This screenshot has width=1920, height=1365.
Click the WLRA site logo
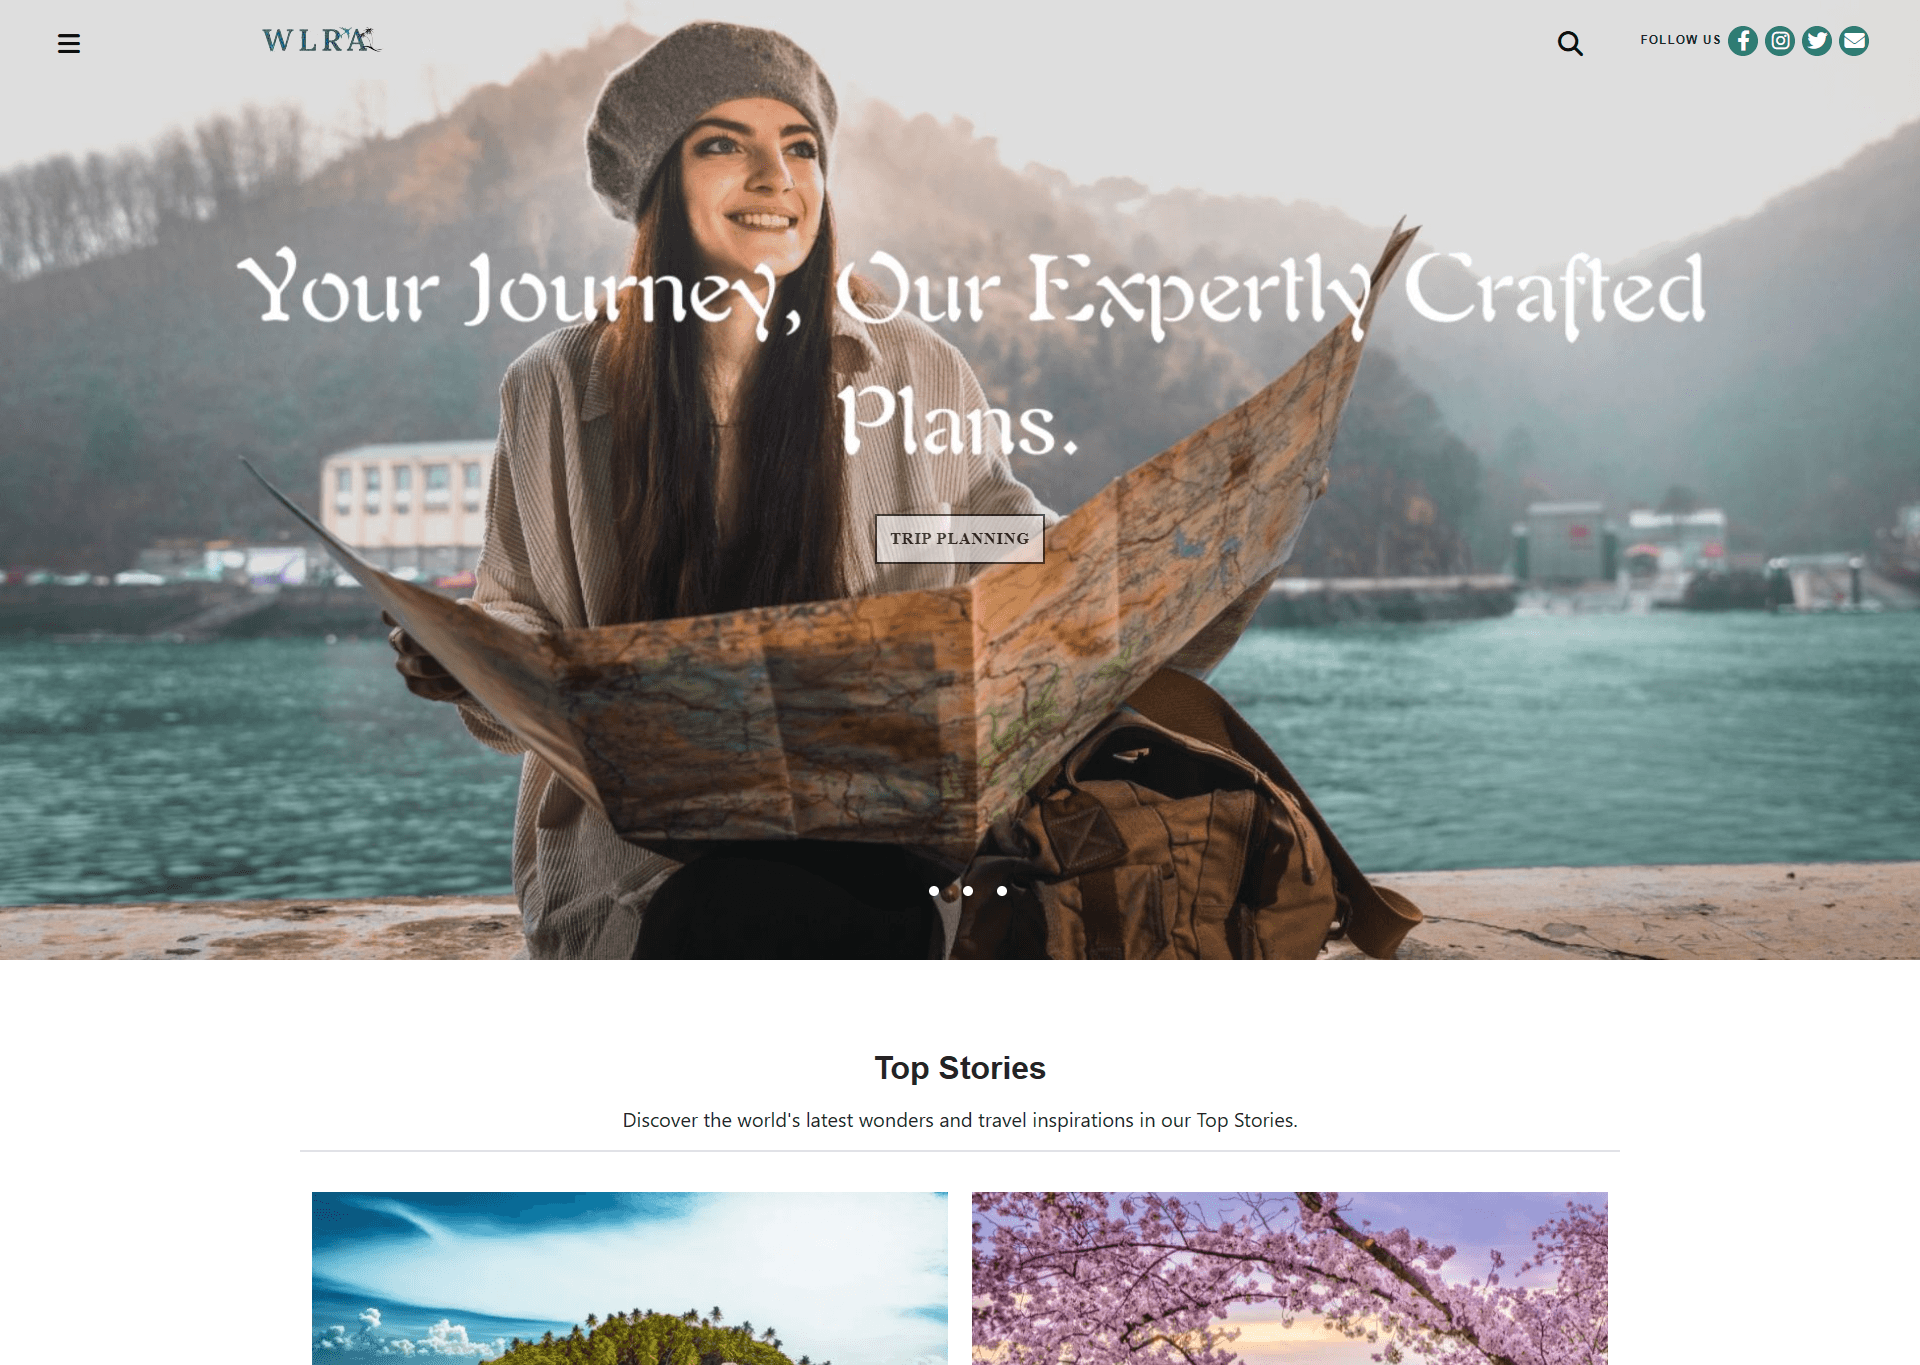pos(321,40)
